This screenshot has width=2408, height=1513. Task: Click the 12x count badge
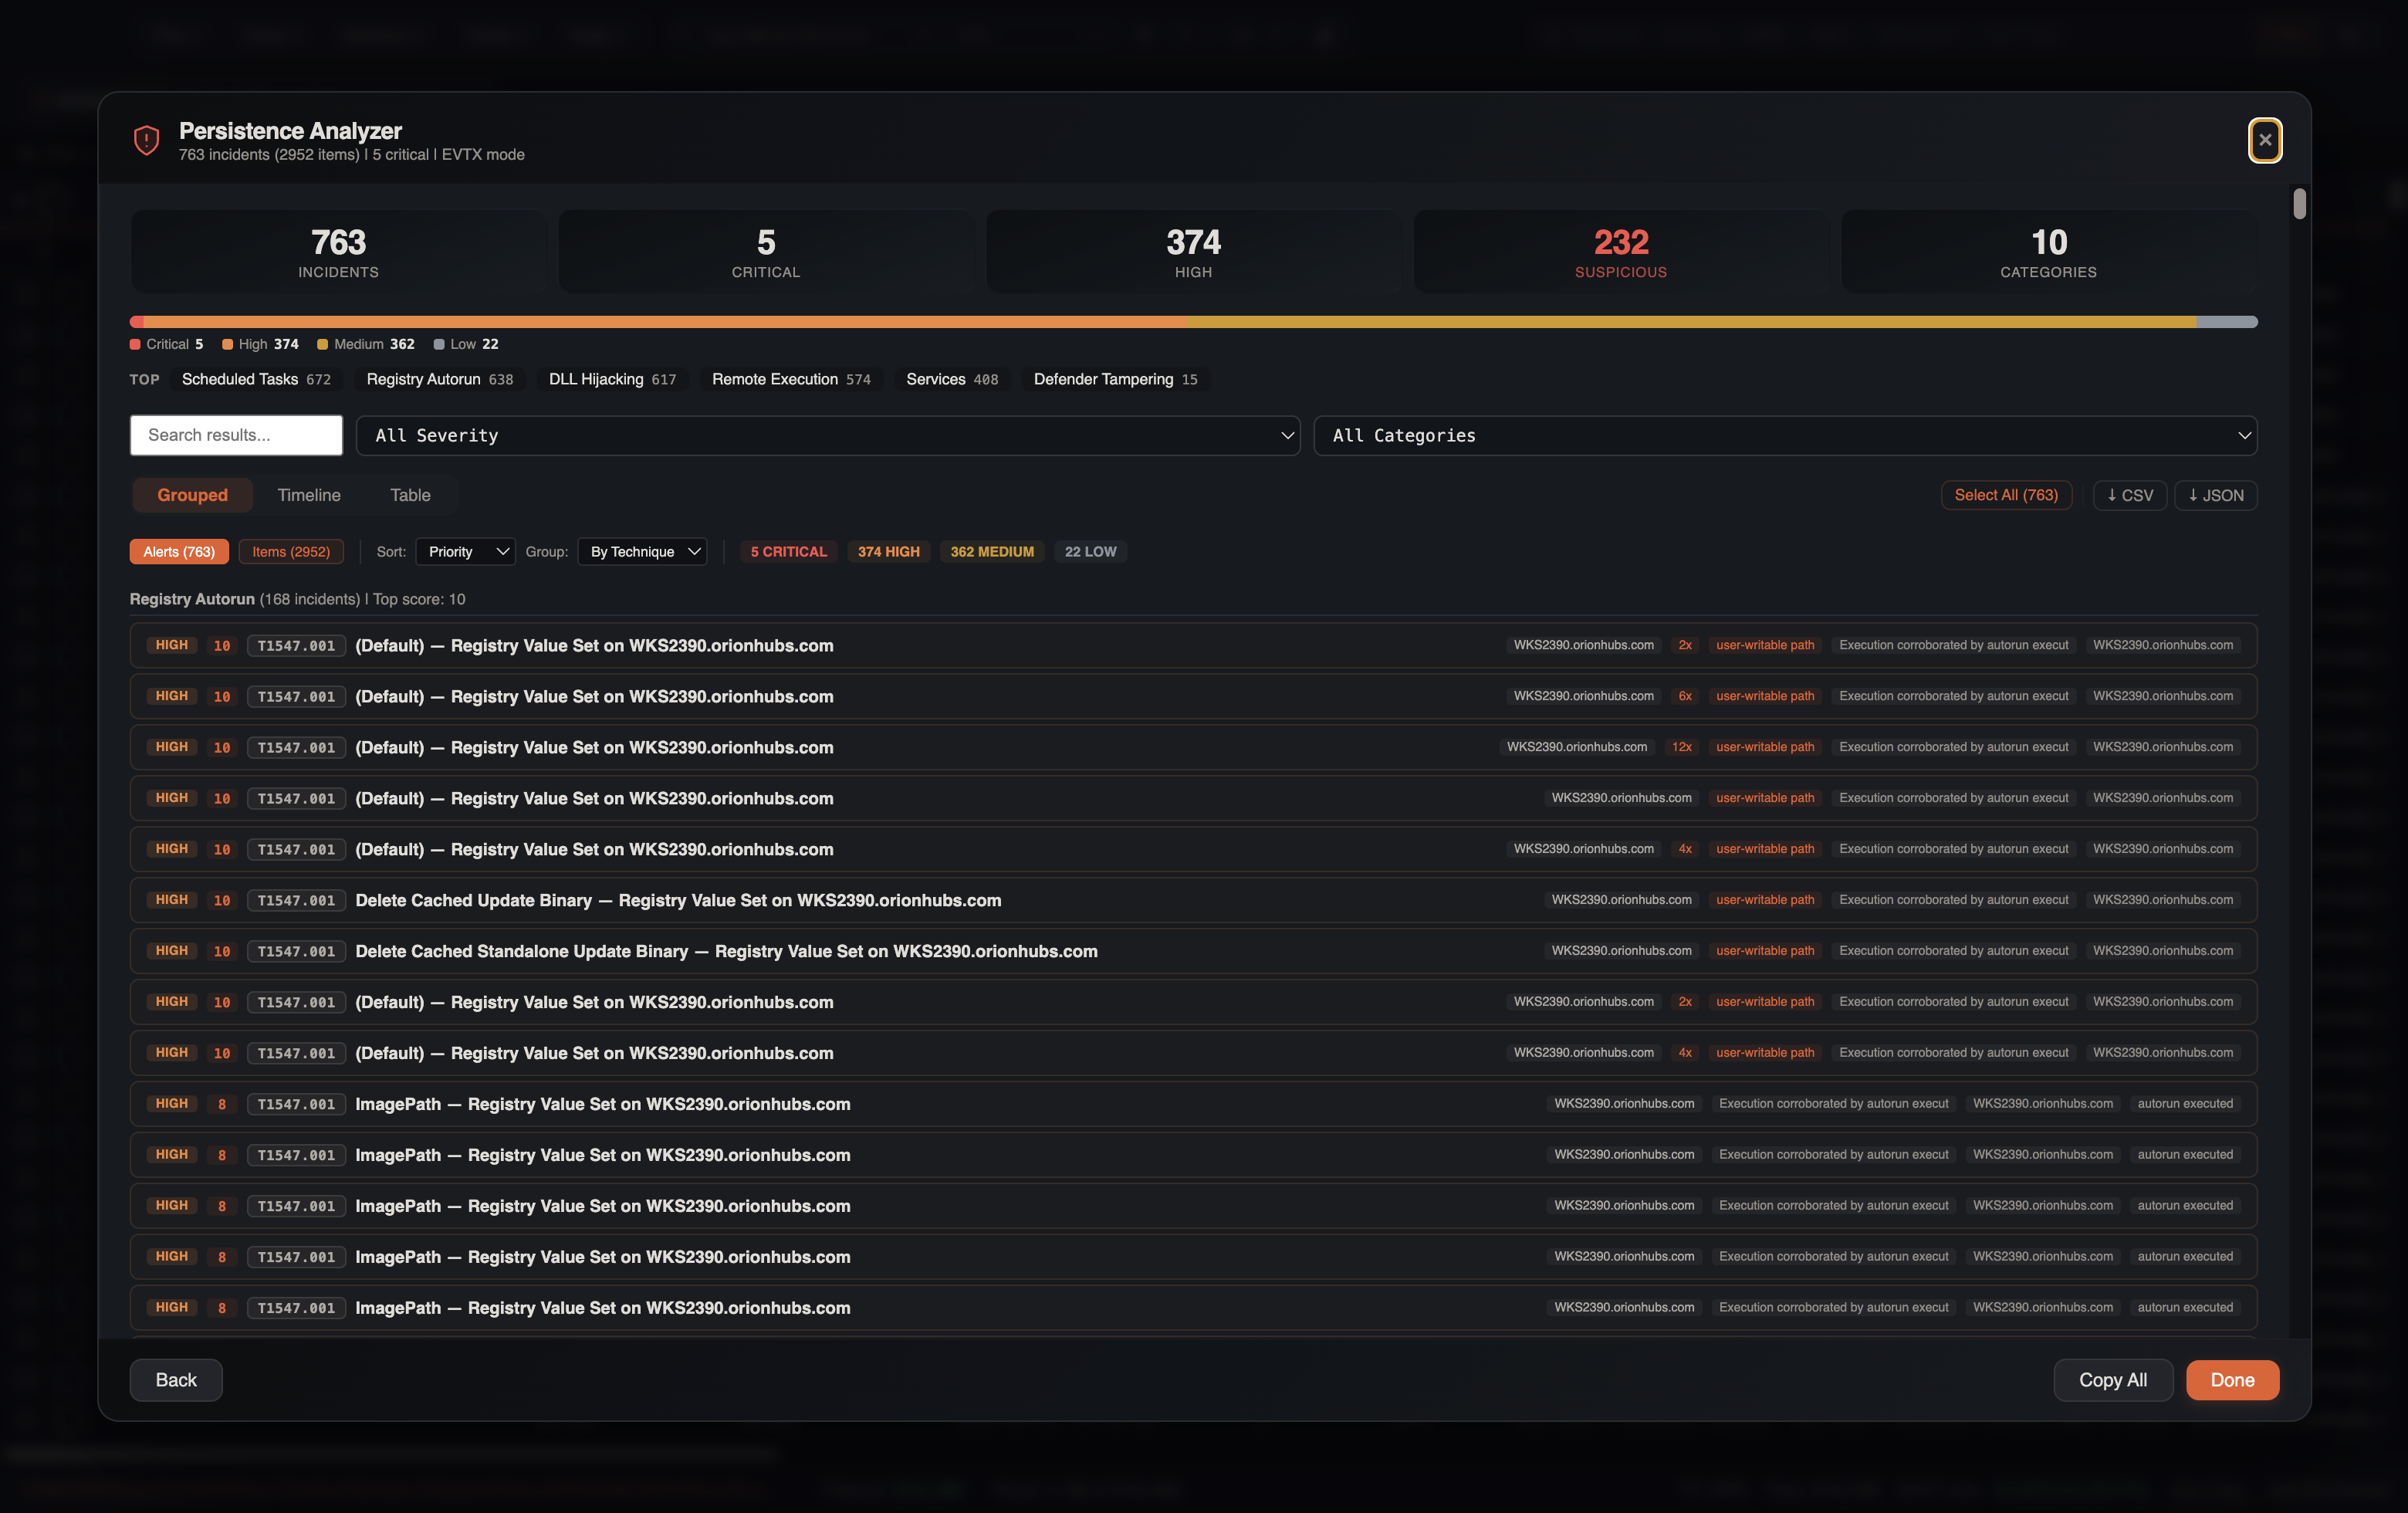click(x=1682, y=747)
